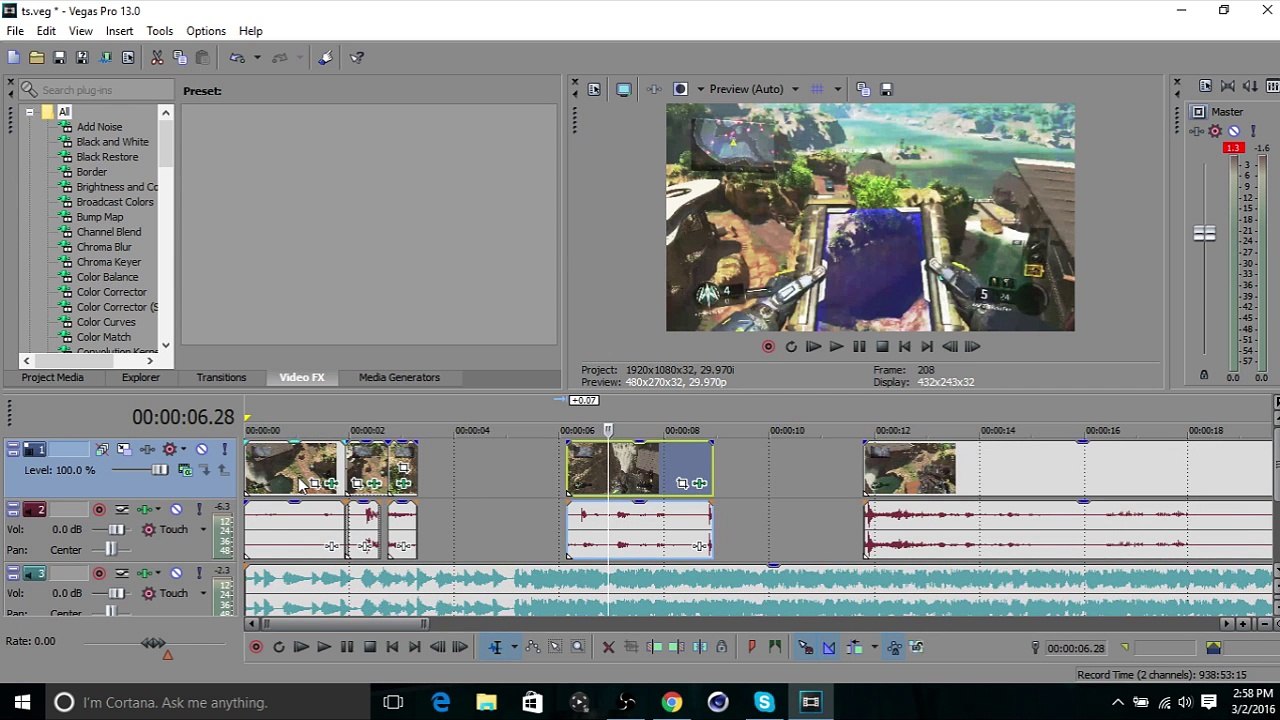The height and width of the screenshot is (720, 1280).
Task: Open the Options menu
Action: (206, 31)
